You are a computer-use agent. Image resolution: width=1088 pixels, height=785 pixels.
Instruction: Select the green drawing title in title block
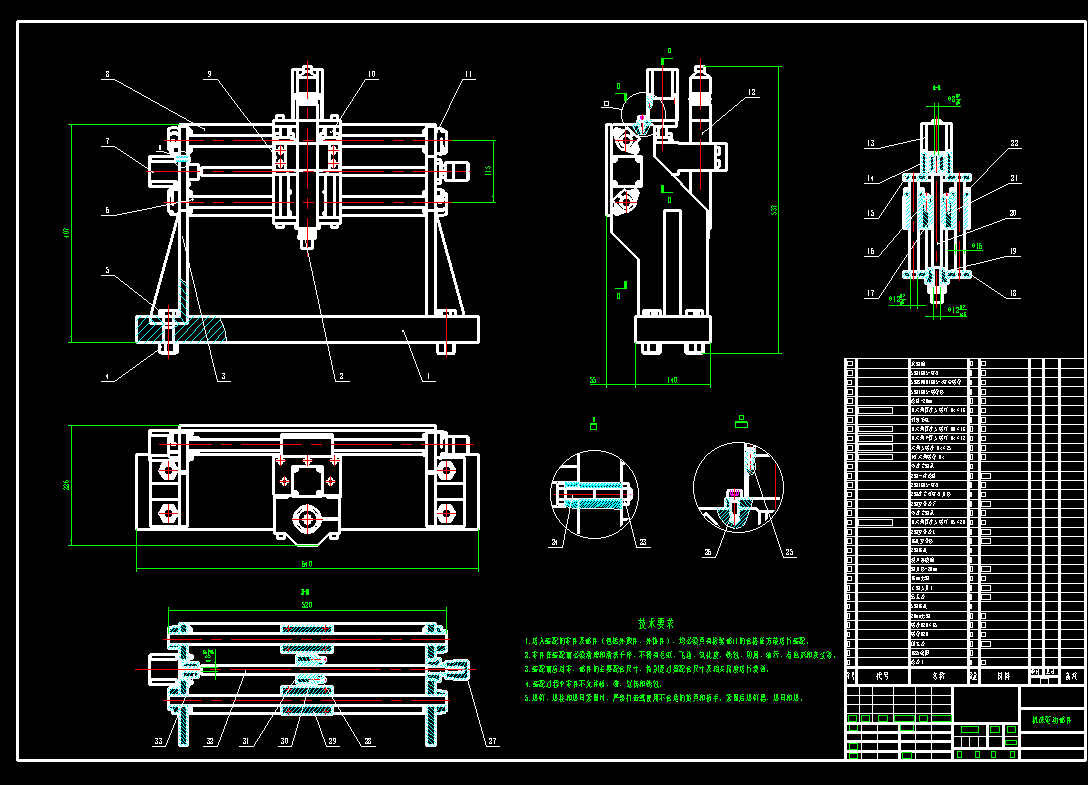tap(1051, 720)
